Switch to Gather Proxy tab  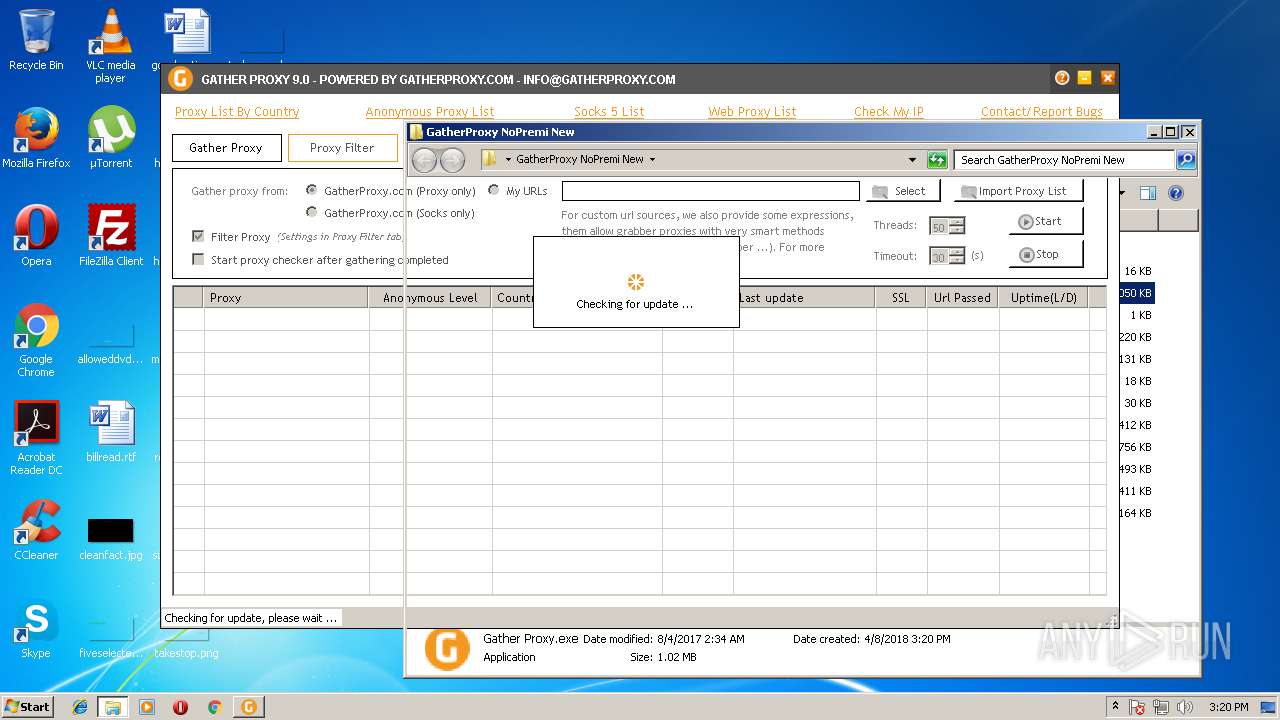click(x=225, y=148)
